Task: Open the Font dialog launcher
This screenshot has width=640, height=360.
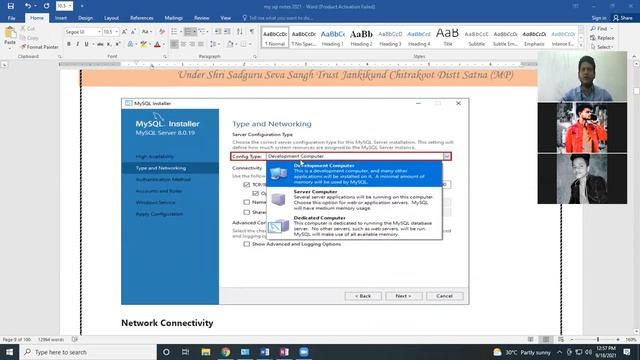Action: (165, 56)
